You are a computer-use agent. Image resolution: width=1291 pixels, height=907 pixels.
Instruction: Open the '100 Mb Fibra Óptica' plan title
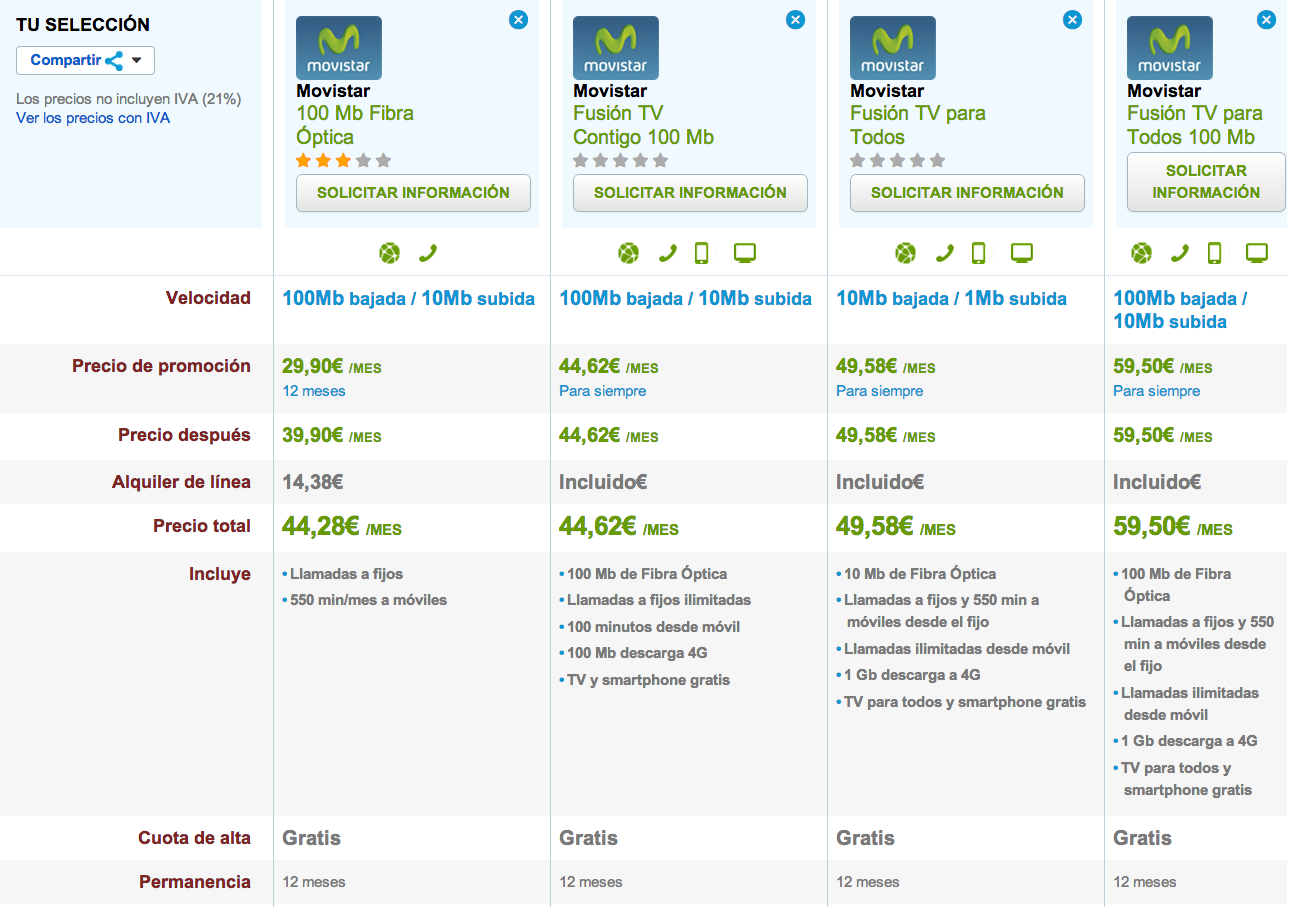[355, 125]
